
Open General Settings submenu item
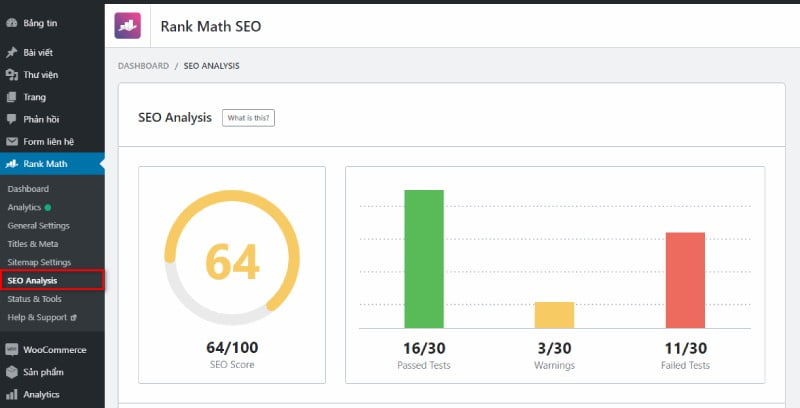[x=38, y=226]
